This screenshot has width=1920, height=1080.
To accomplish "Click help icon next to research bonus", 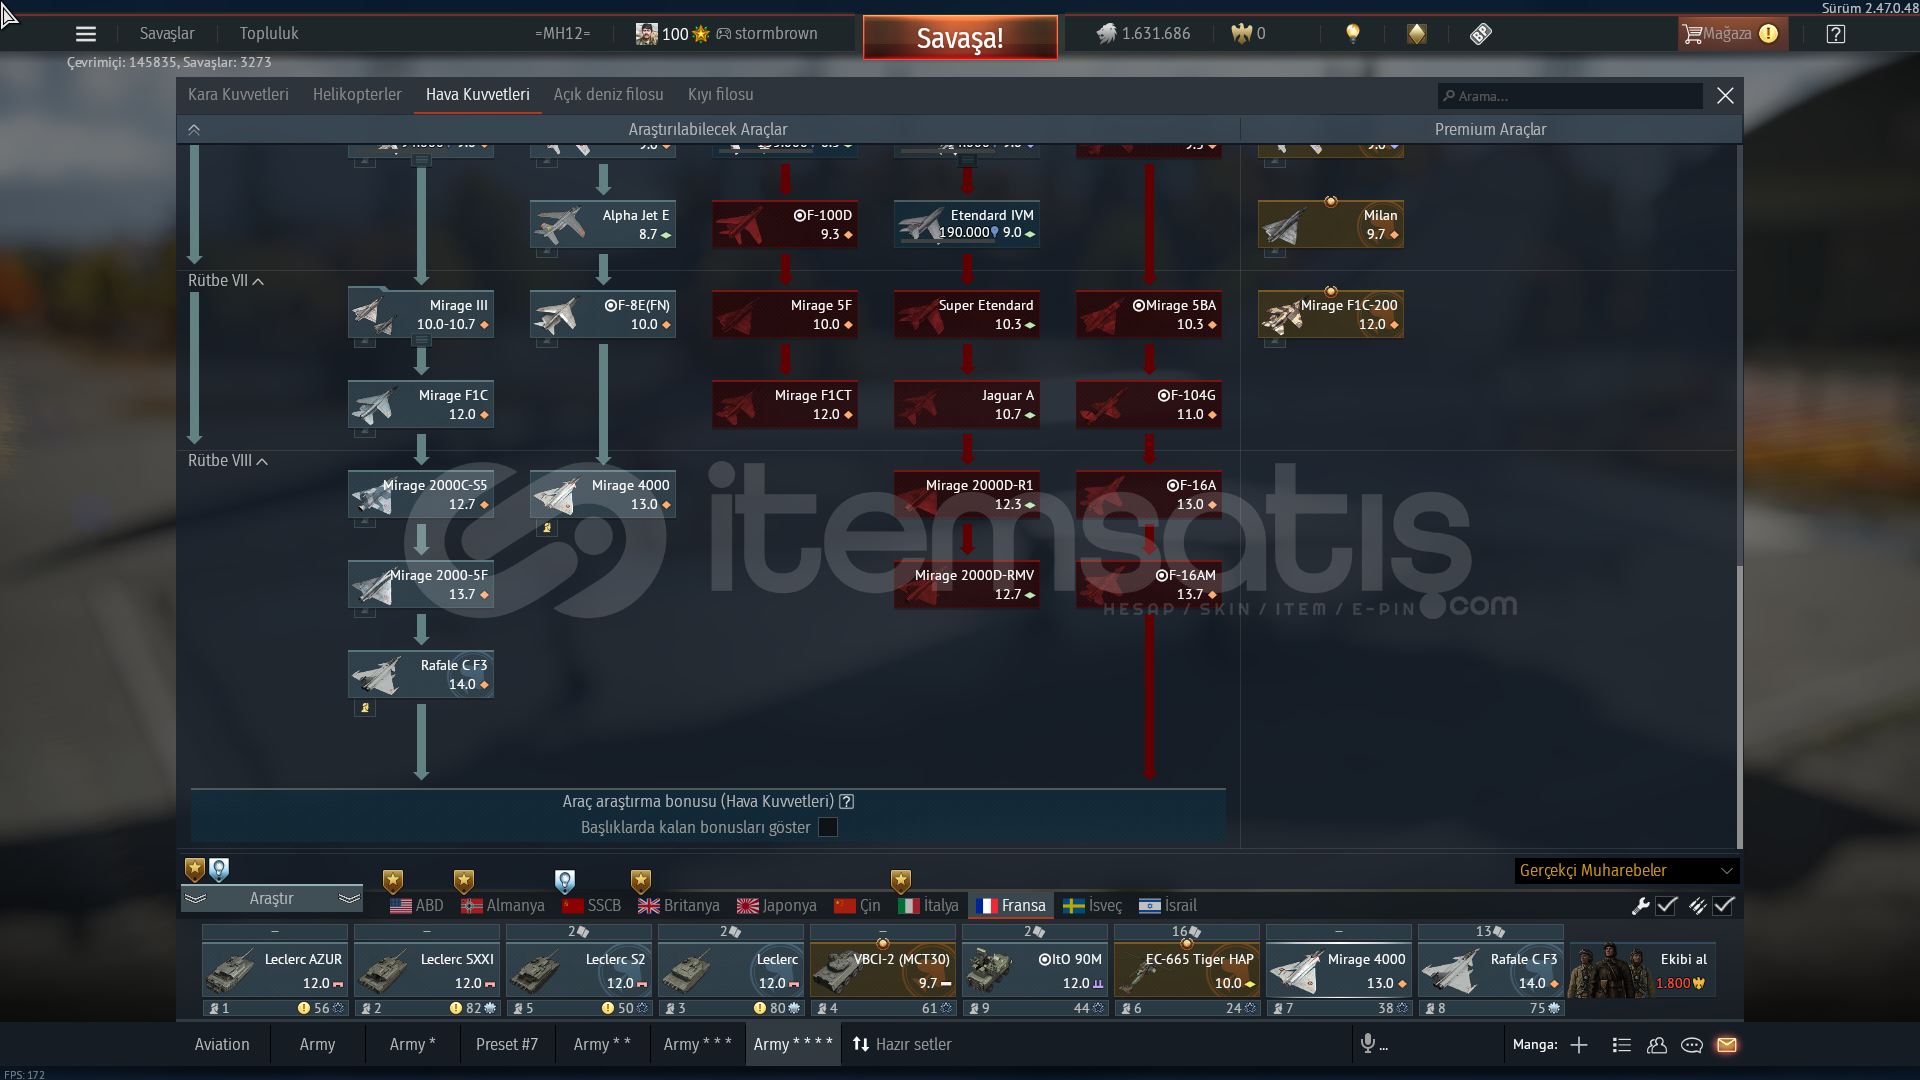I will 847,802.
